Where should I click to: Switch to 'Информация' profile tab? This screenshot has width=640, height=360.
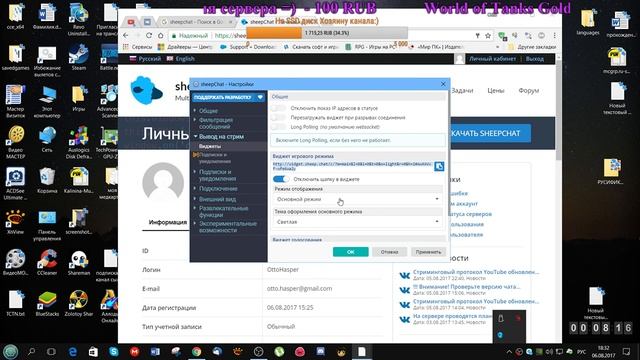168,222
